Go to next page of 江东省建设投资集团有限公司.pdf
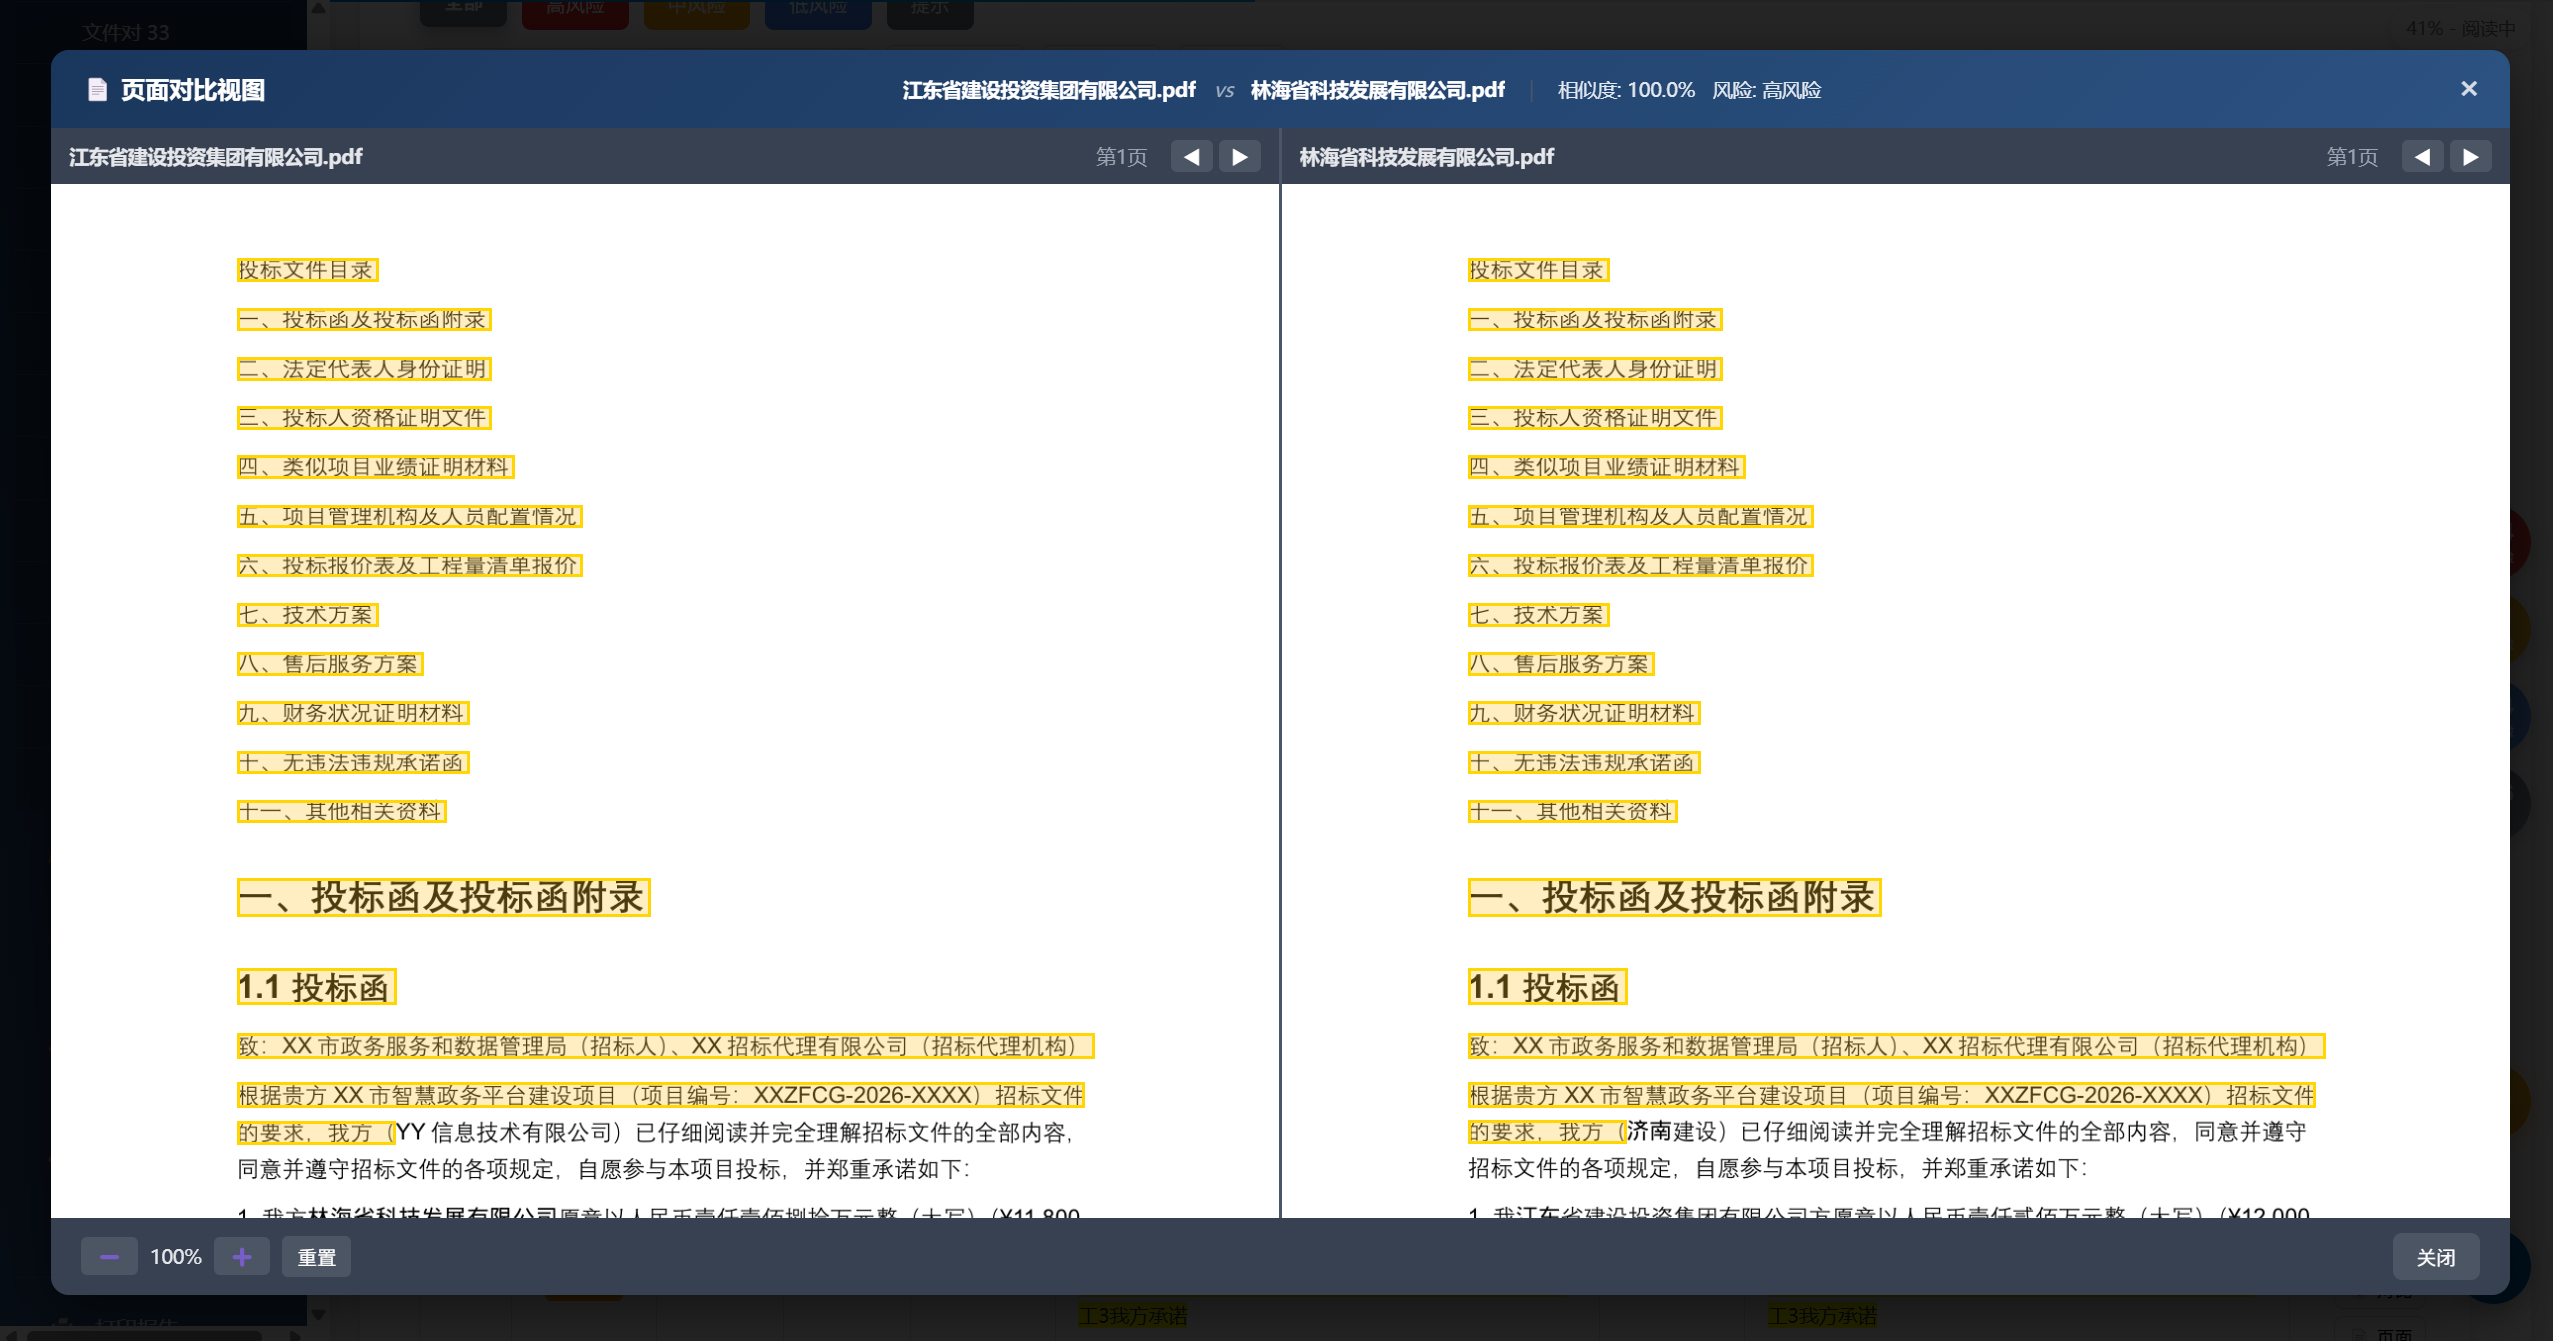The width and height of the screenshot is (2553, 1341). click(1239, 156)
